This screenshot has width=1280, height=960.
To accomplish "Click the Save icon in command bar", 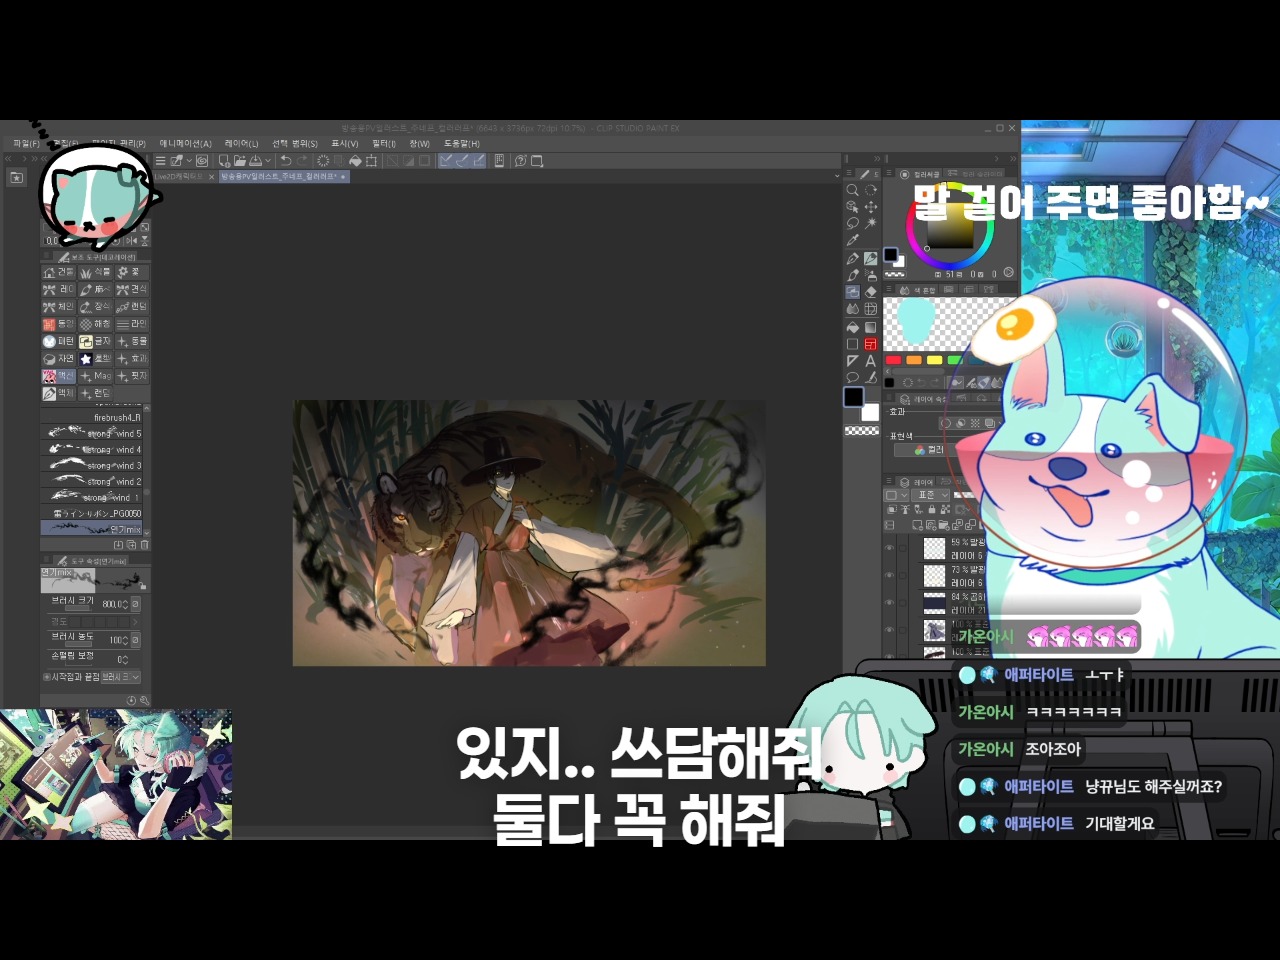I will click(x=255, y=161).
